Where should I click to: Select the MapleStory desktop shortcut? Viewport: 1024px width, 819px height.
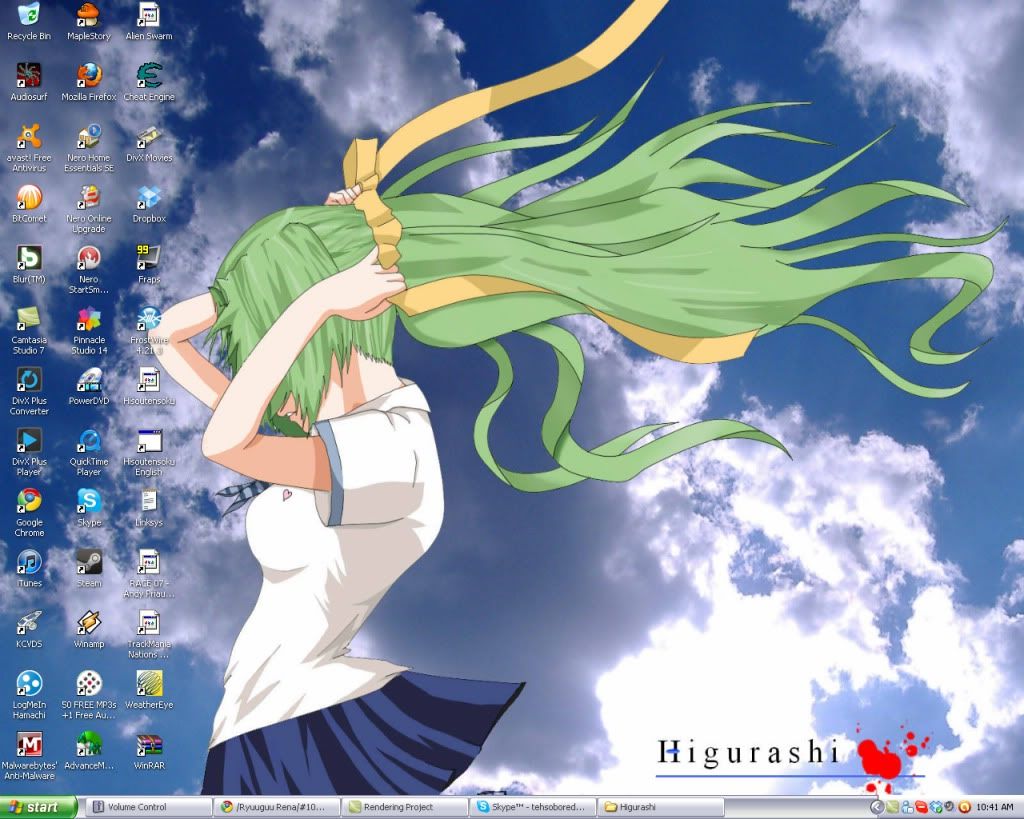(89, 15)
